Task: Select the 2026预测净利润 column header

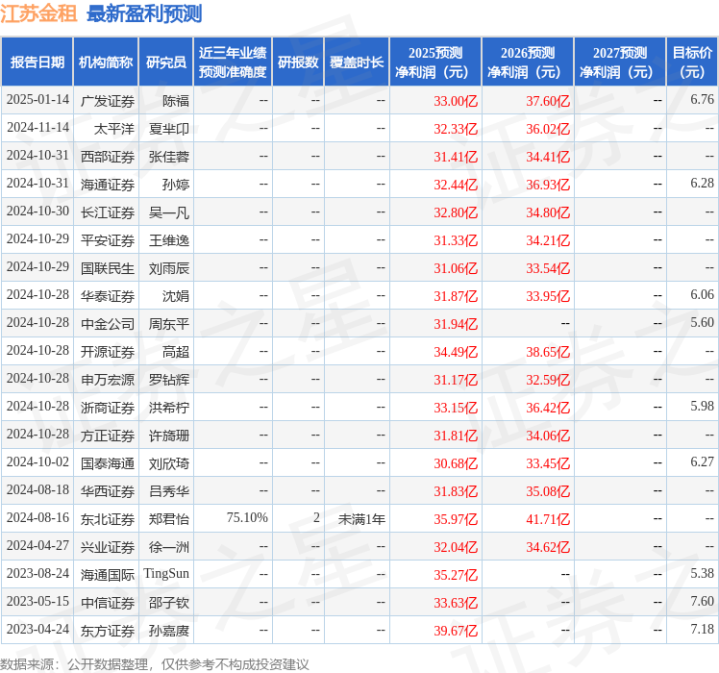Action: click(x=527, y=62)
